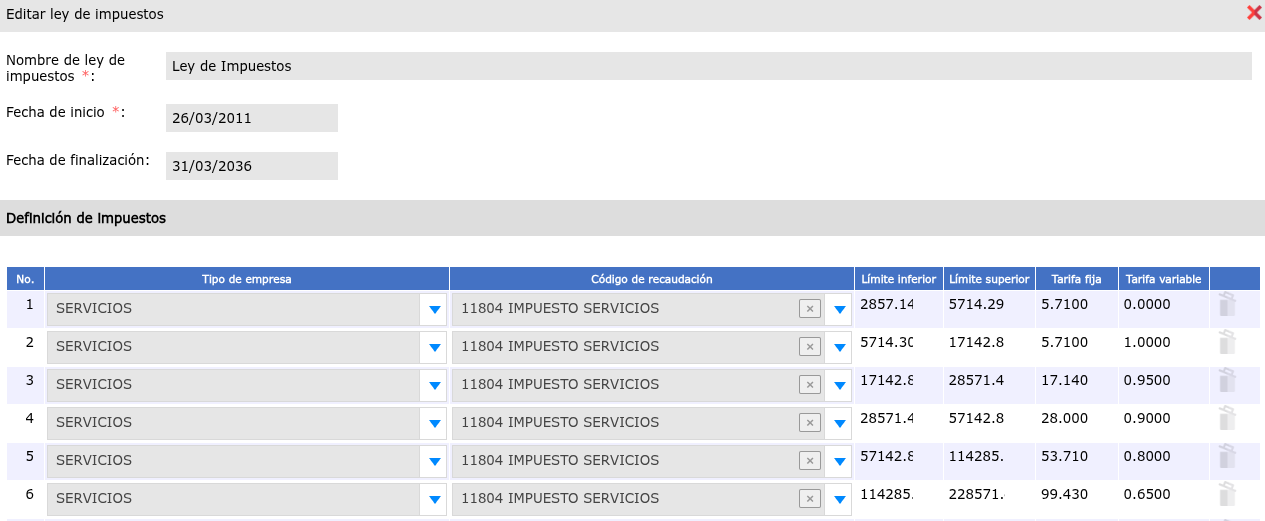Click the Fecha de inicio date field
Viewport: 1265px width, 521px height.
pos(252,118)
